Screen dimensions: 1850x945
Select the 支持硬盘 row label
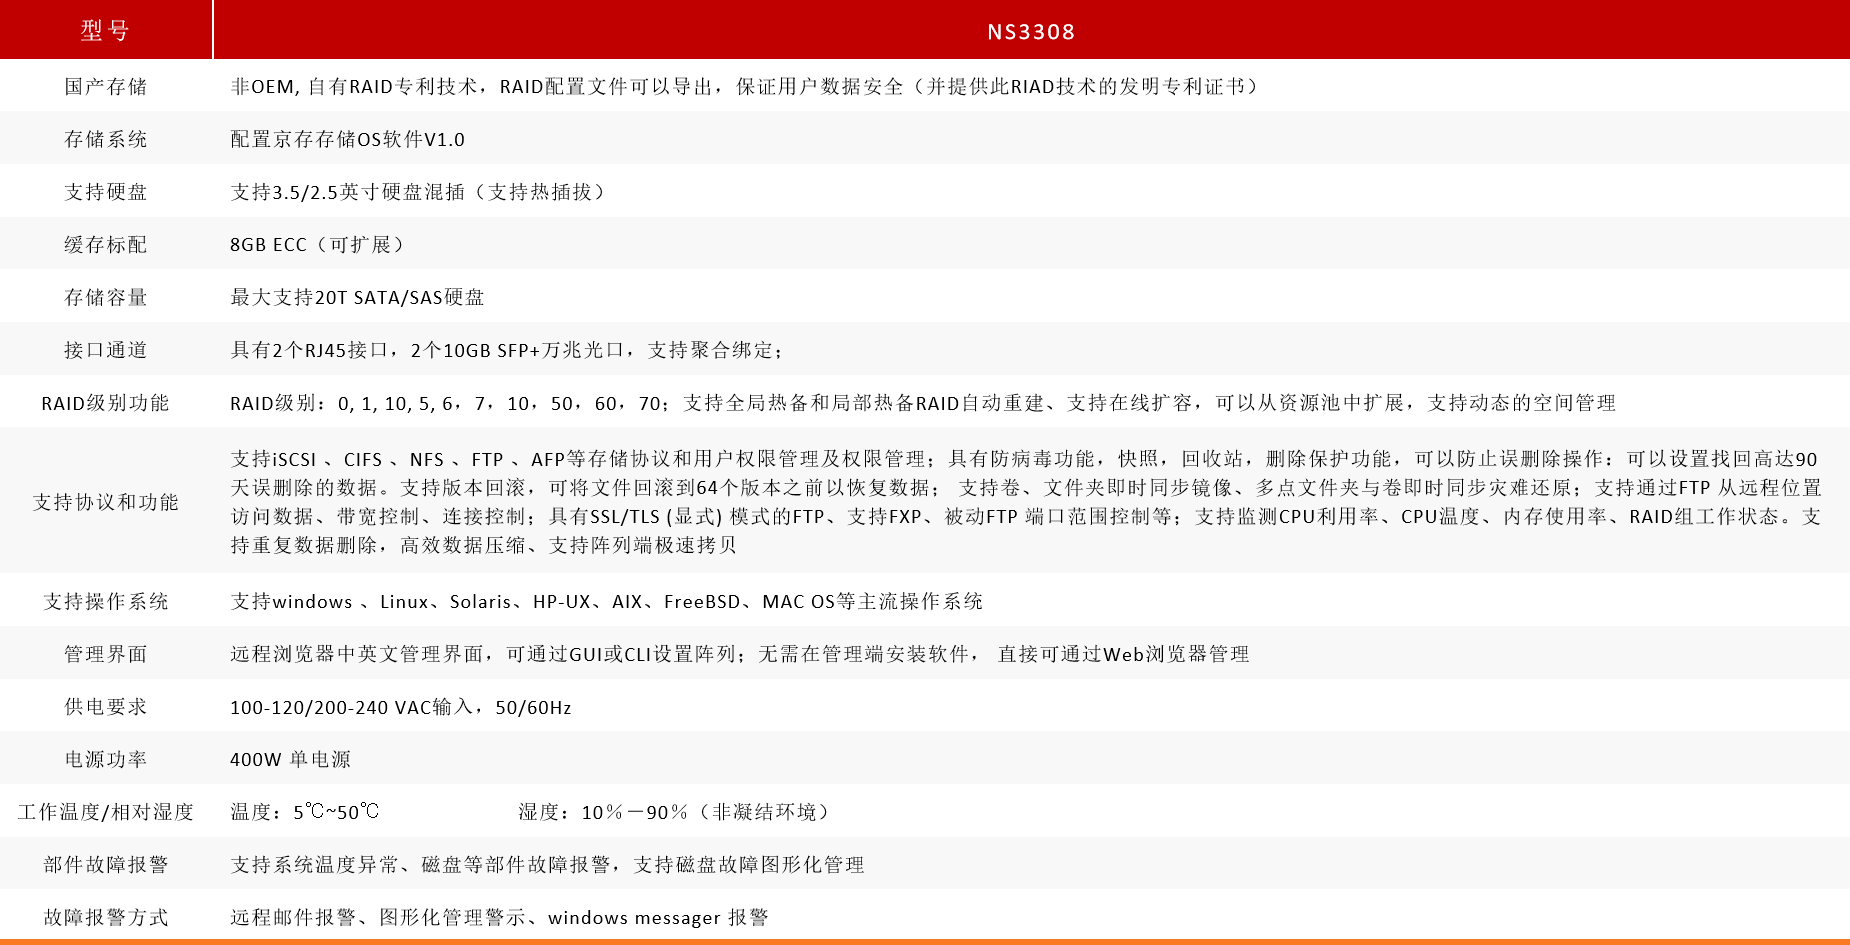click(x=106, y=192)
